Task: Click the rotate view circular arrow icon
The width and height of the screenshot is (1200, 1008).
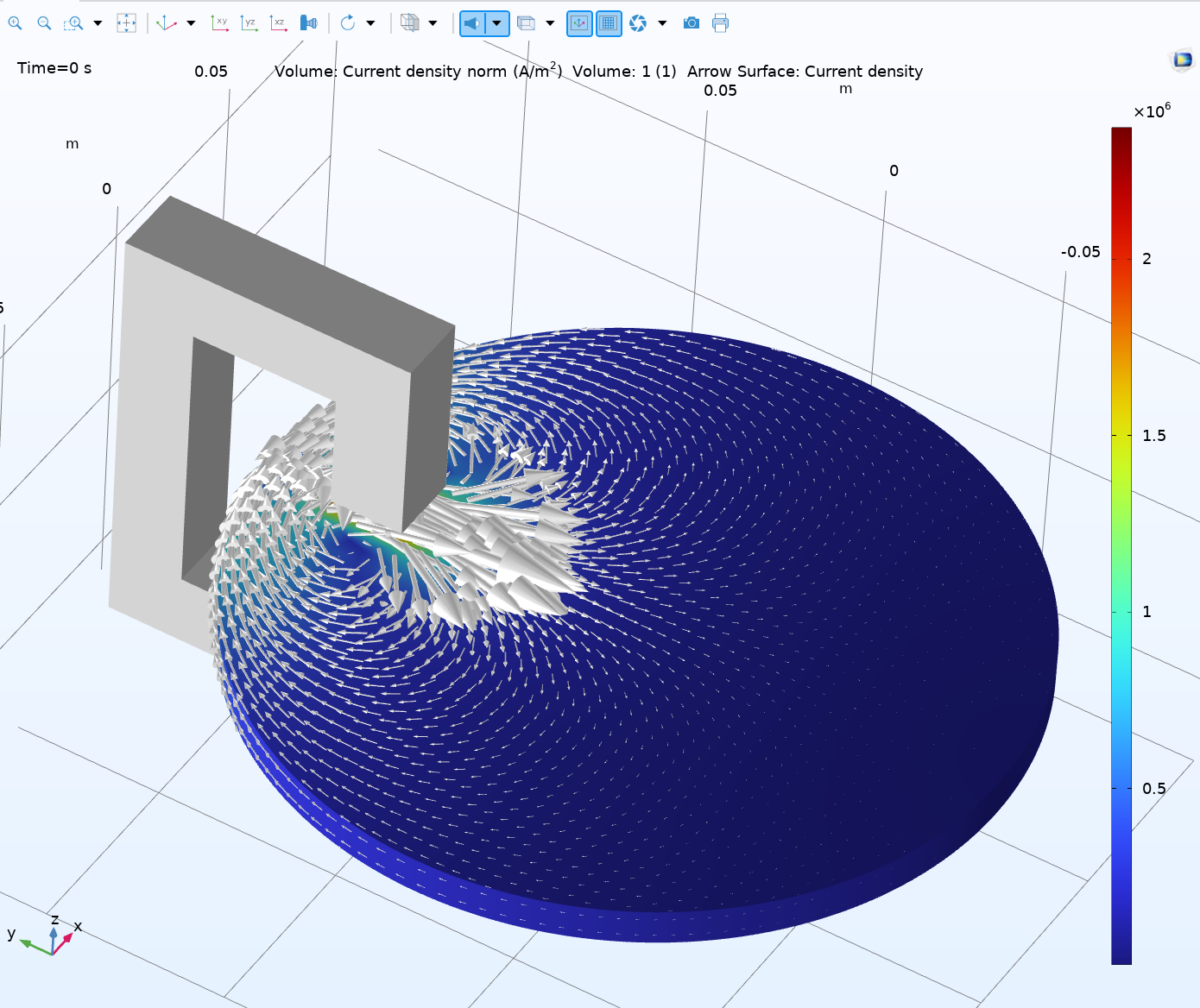Action: coord(347,23)
